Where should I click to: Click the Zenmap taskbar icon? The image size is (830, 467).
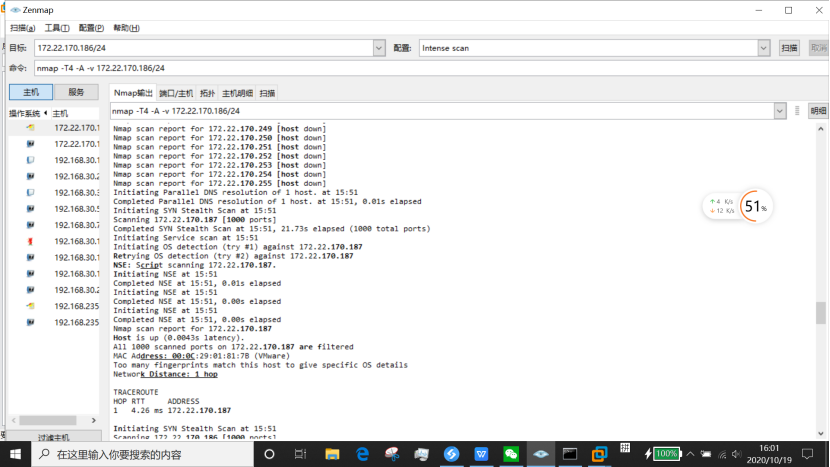(540, 454)
